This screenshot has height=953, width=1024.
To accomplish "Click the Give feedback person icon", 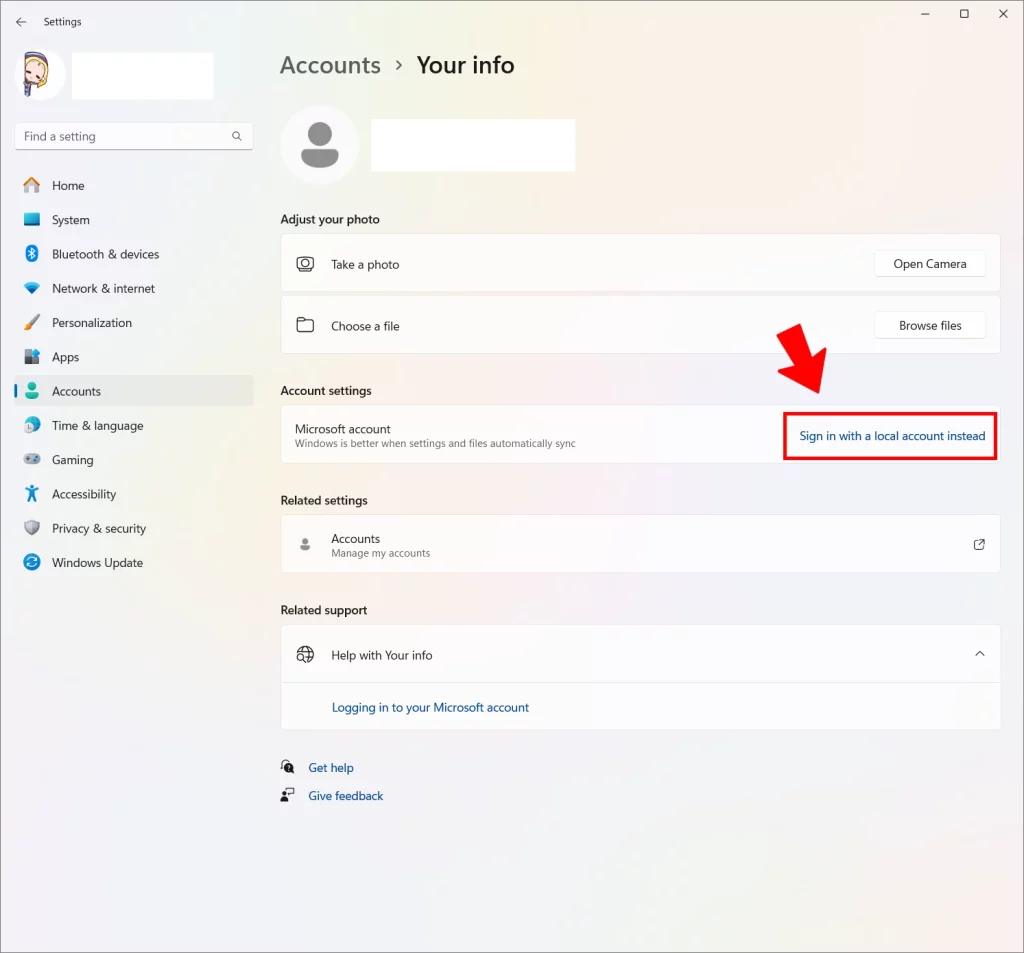I will click(287, 795).
